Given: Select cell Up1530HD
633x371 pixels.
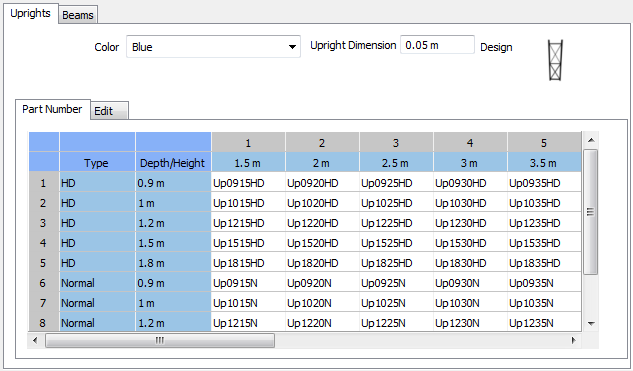Looking at the screenshot, I should (470, 242).
